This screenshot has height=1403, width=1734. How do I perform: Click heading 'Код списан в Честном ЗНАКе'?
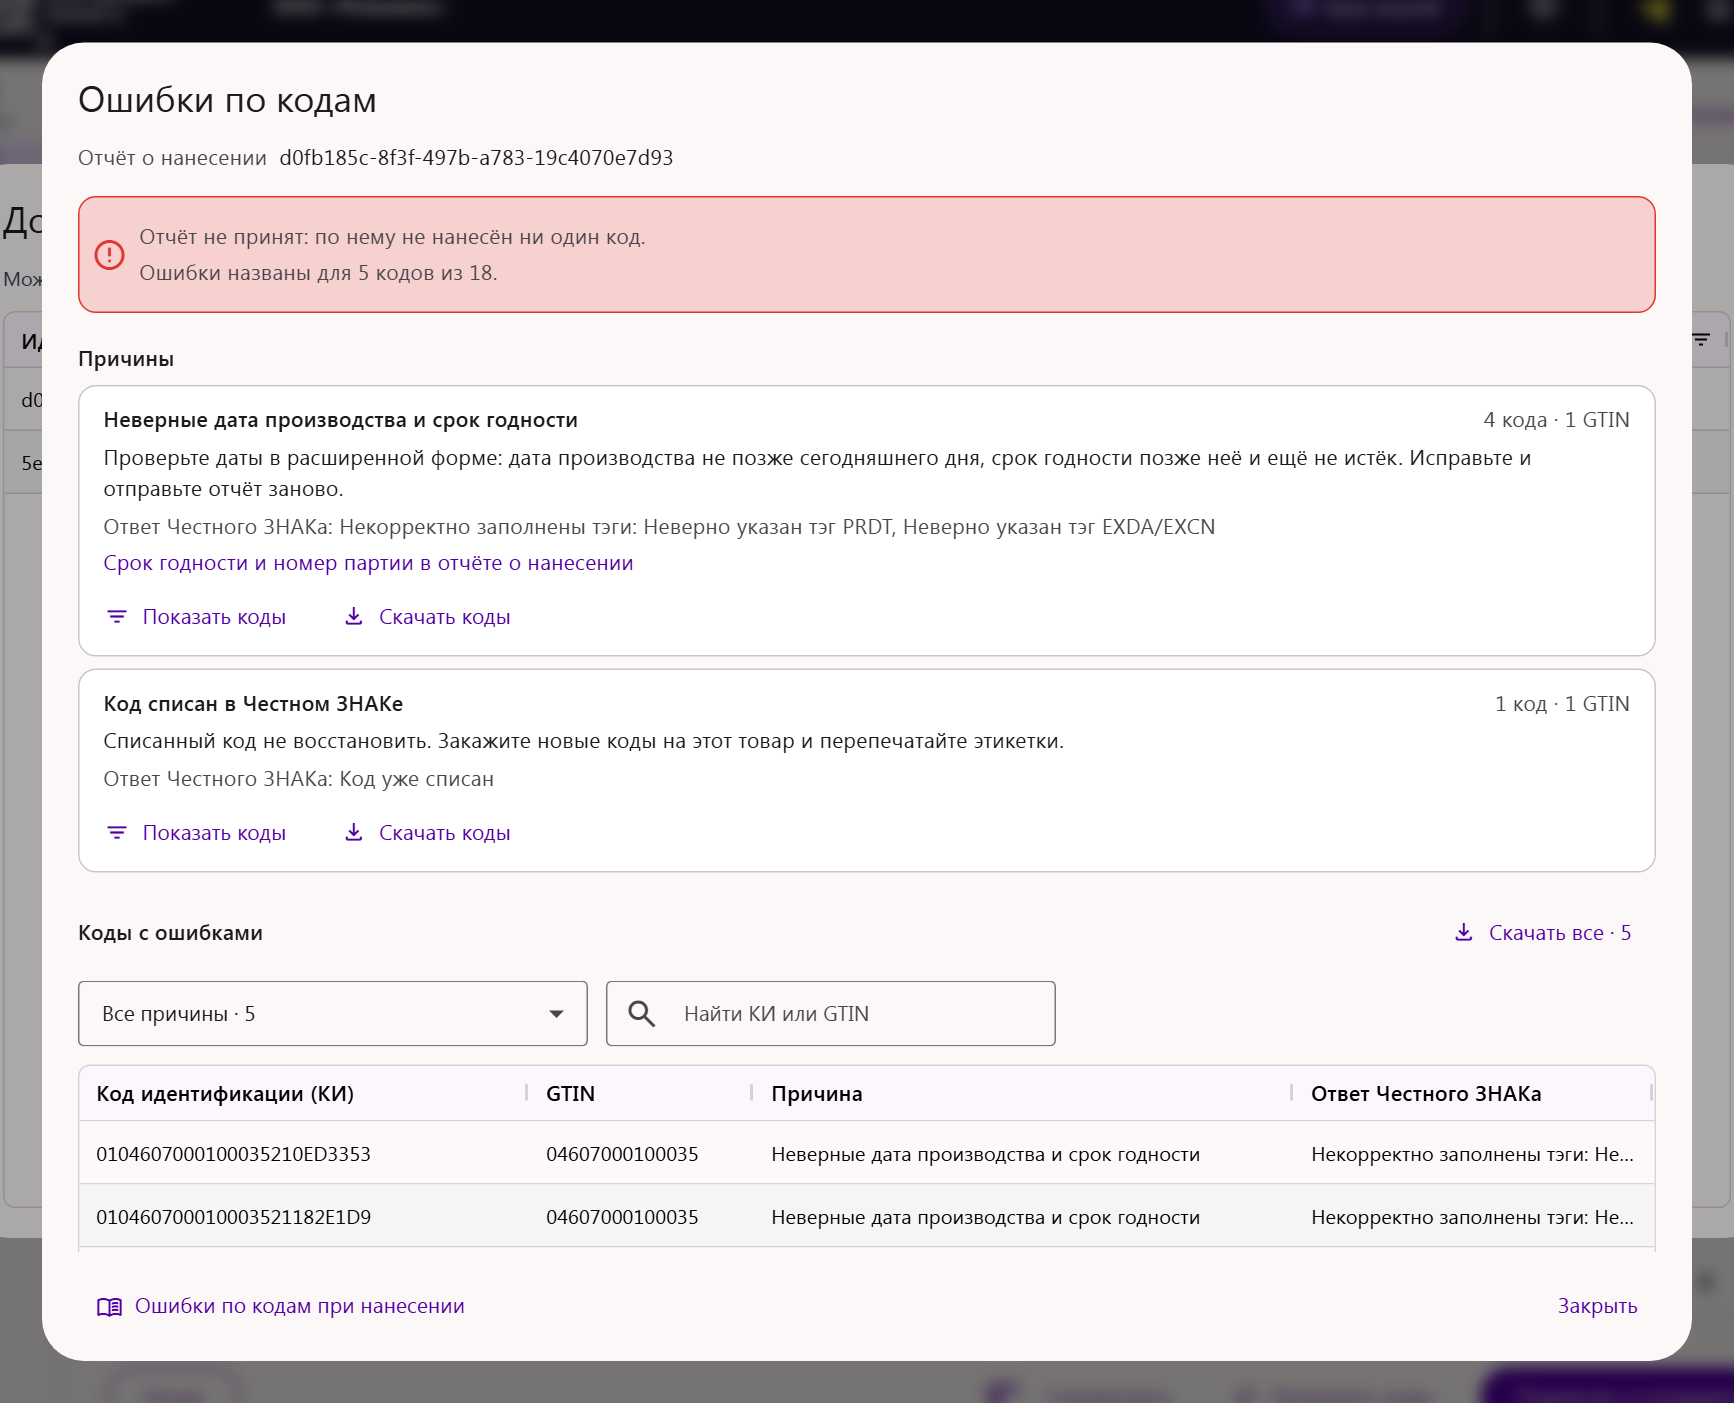[253, 704]
